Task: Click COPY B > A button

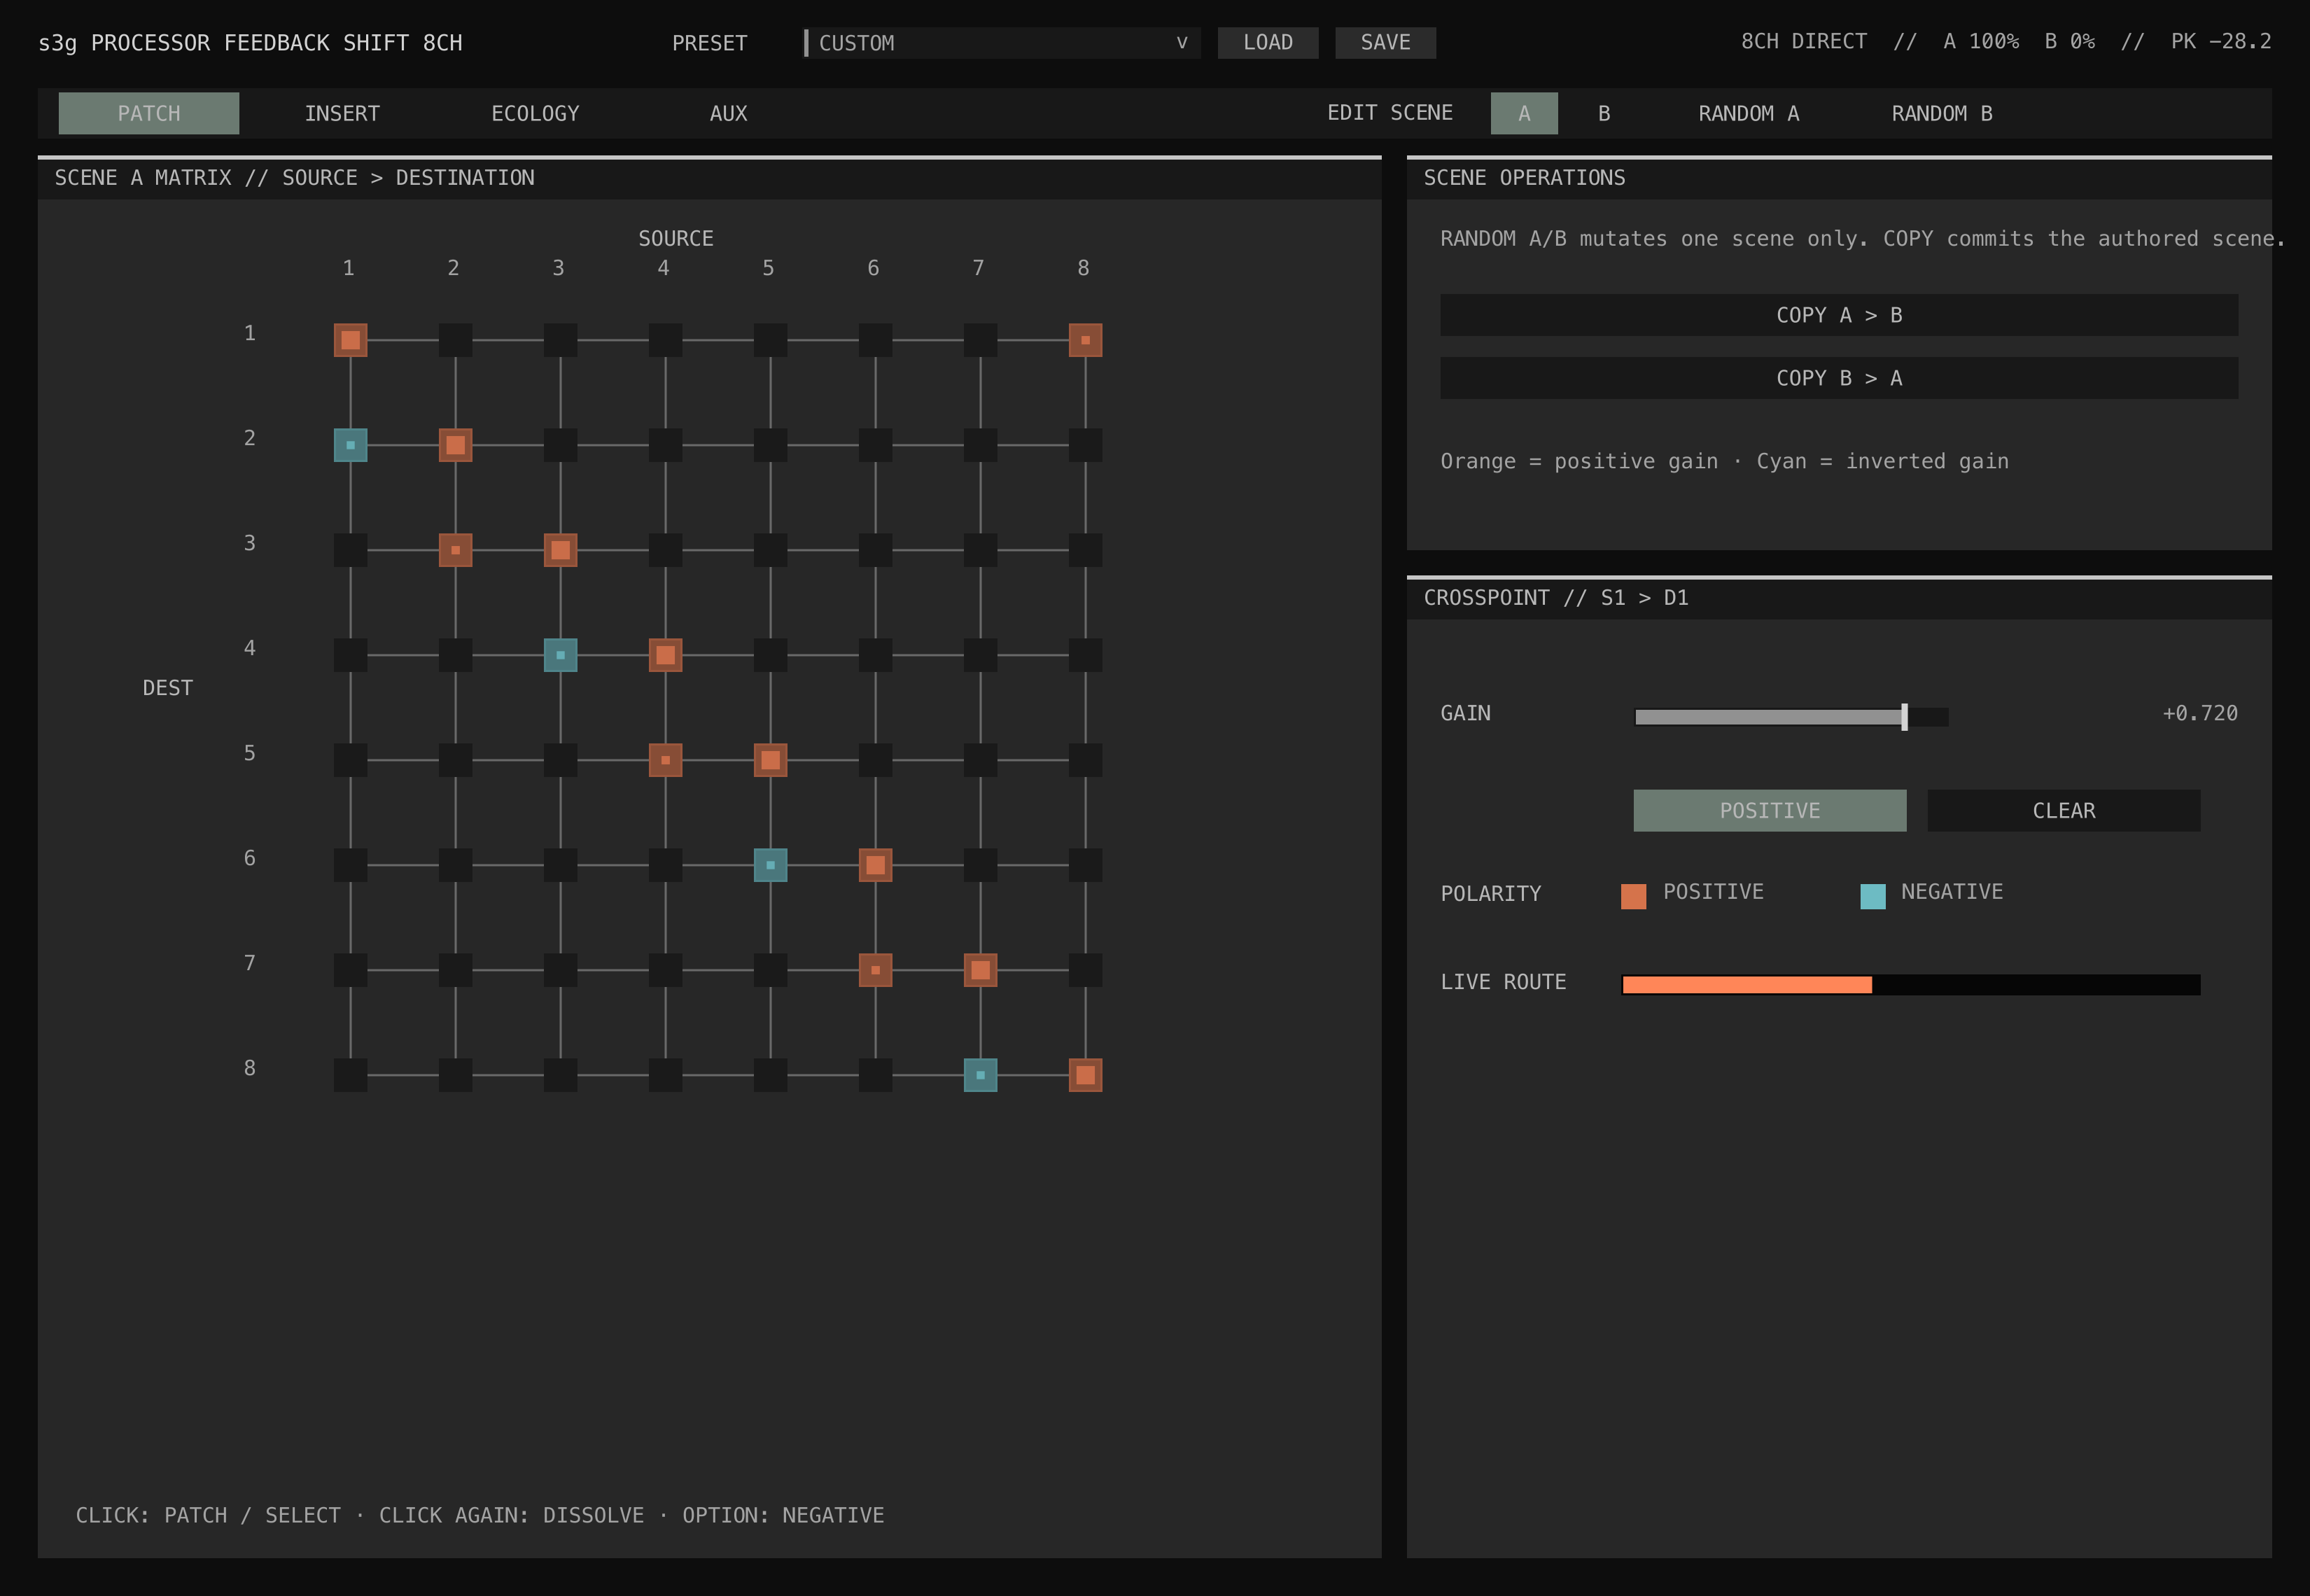Action: (x=1839, y=378)
